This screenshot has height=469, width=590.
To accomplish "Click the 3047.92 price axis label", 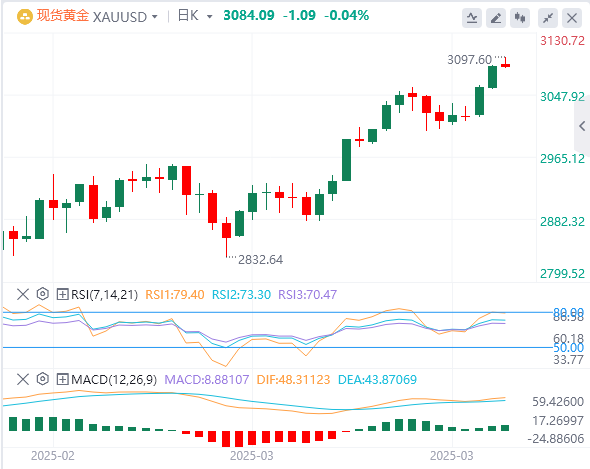I will (x=563, y=97).
